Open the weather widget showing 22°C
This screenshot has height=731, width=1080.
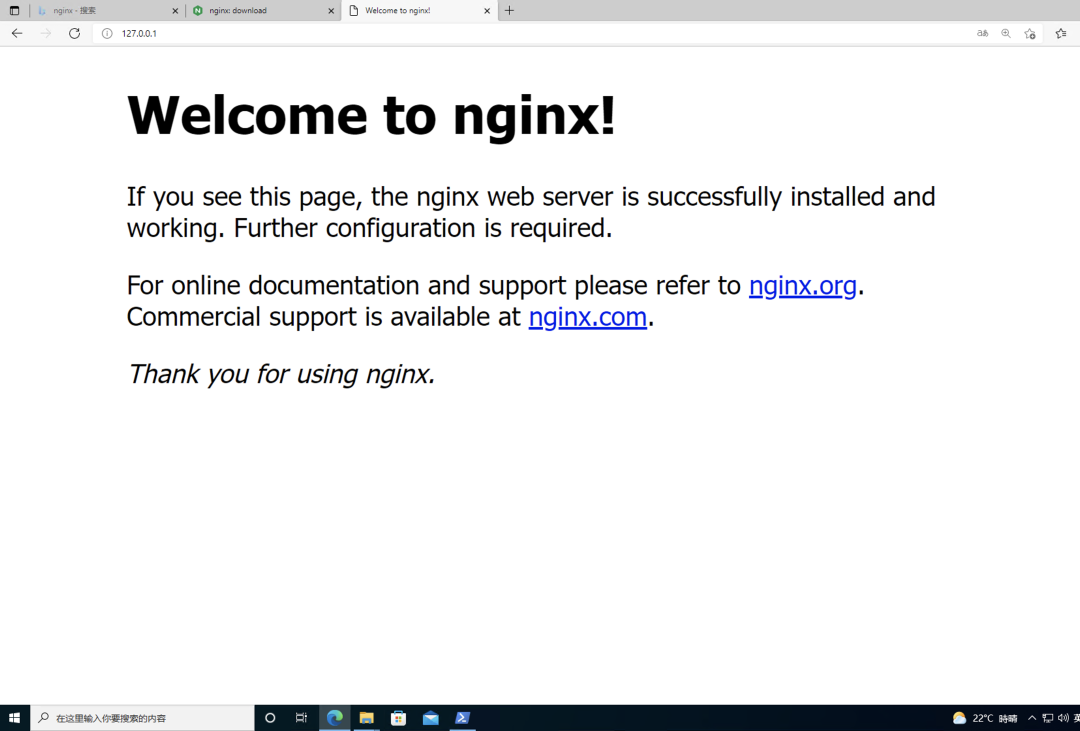tap(985, 718)
